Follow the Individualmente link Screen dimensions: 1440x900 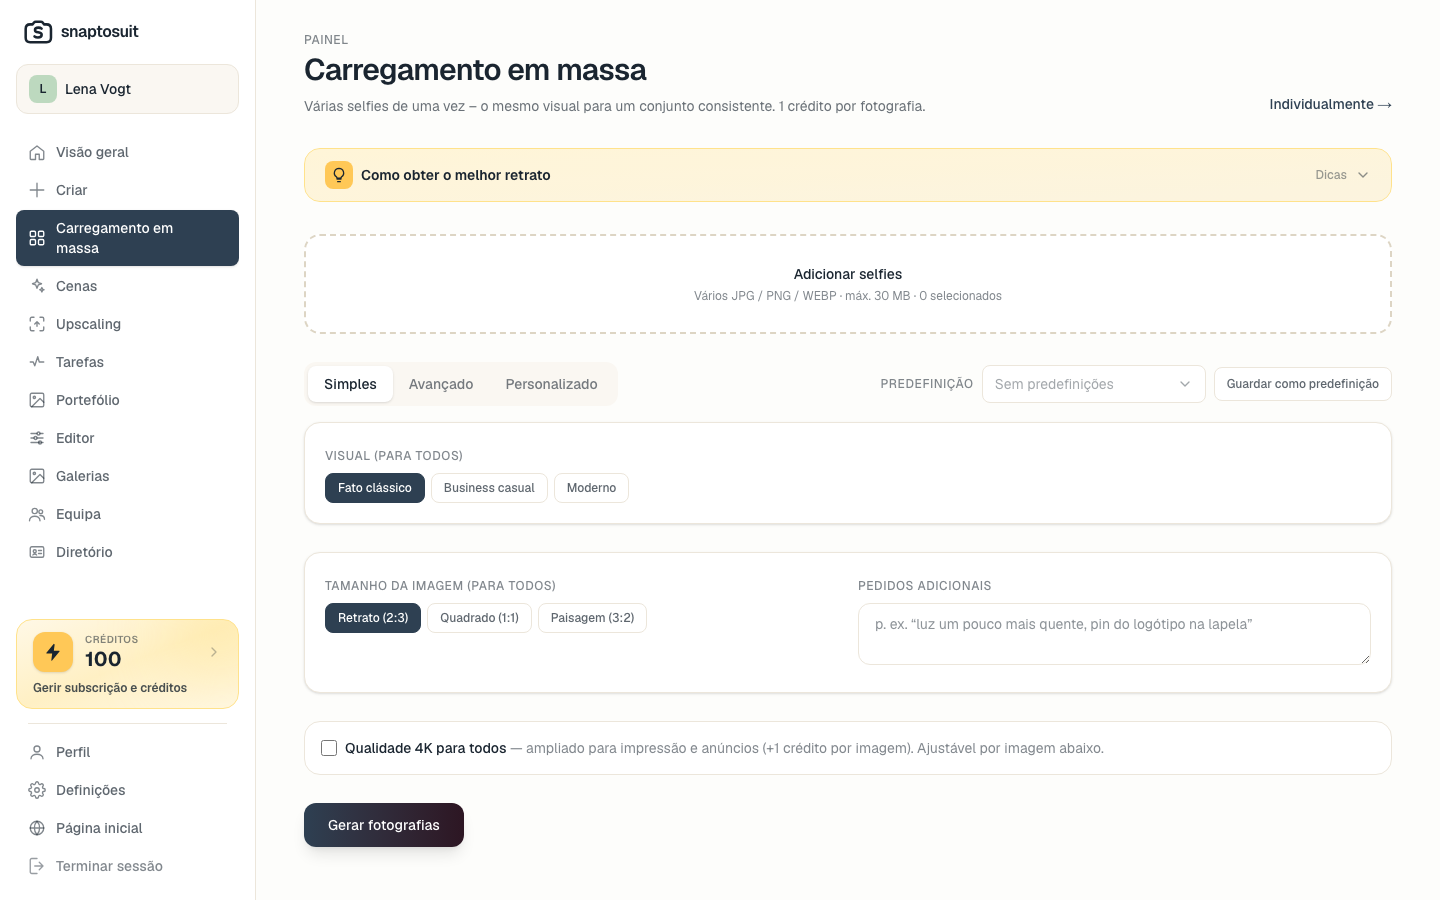point(1330,104)
